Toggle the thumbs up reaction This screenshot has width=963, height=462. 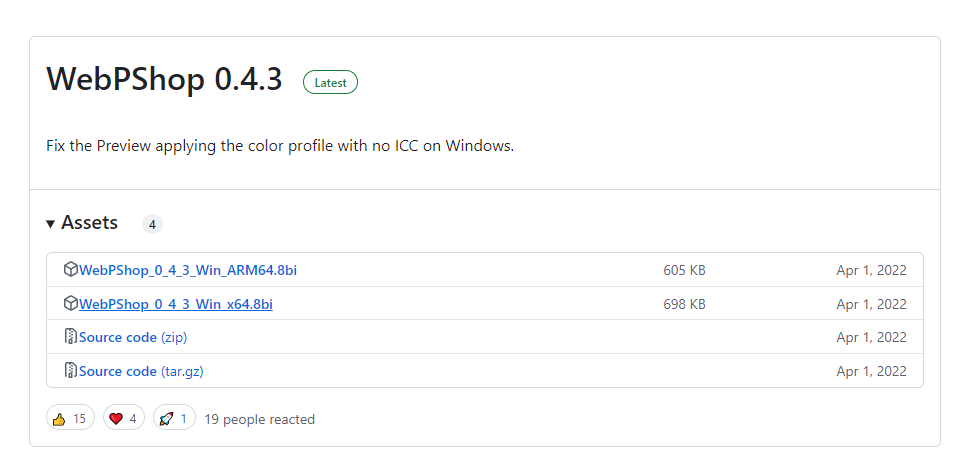(x=70, y=419)
